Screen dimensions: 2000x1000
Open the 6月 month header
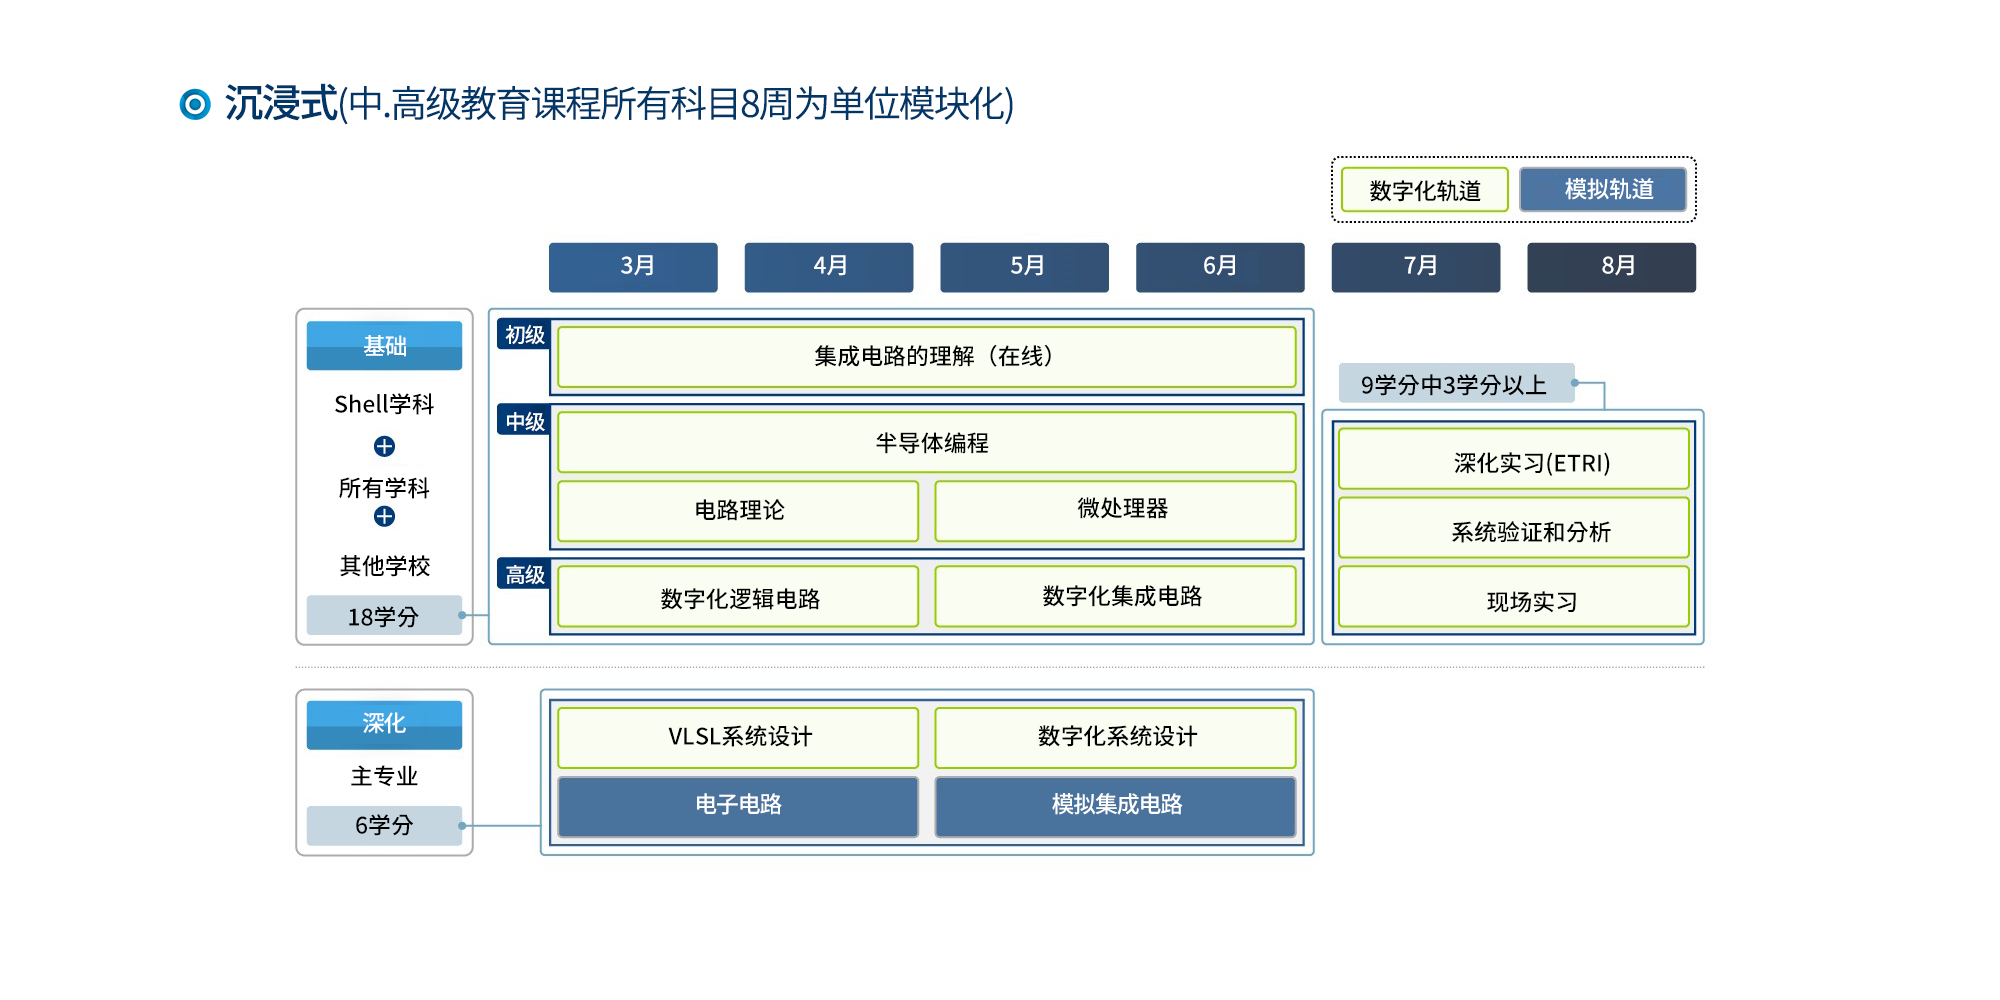(1220, 267)
